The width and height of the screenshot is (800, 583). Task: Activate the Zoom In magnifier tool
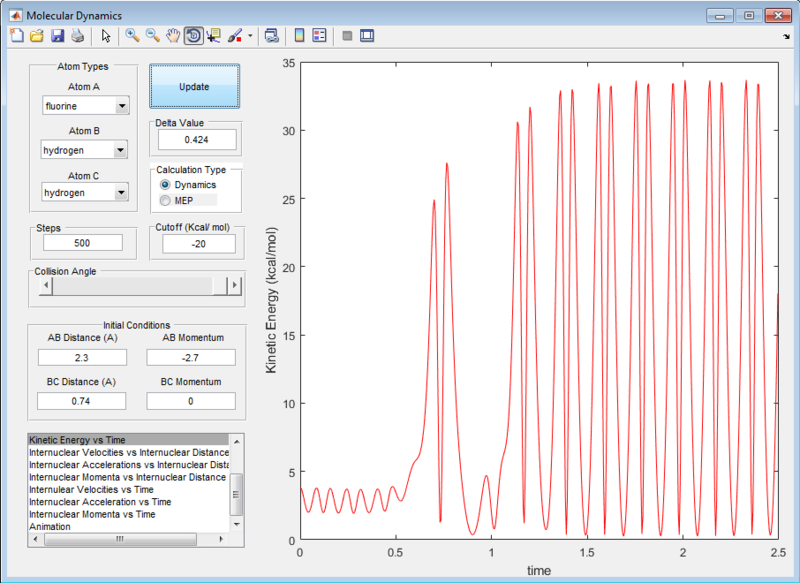click(133, 36)
